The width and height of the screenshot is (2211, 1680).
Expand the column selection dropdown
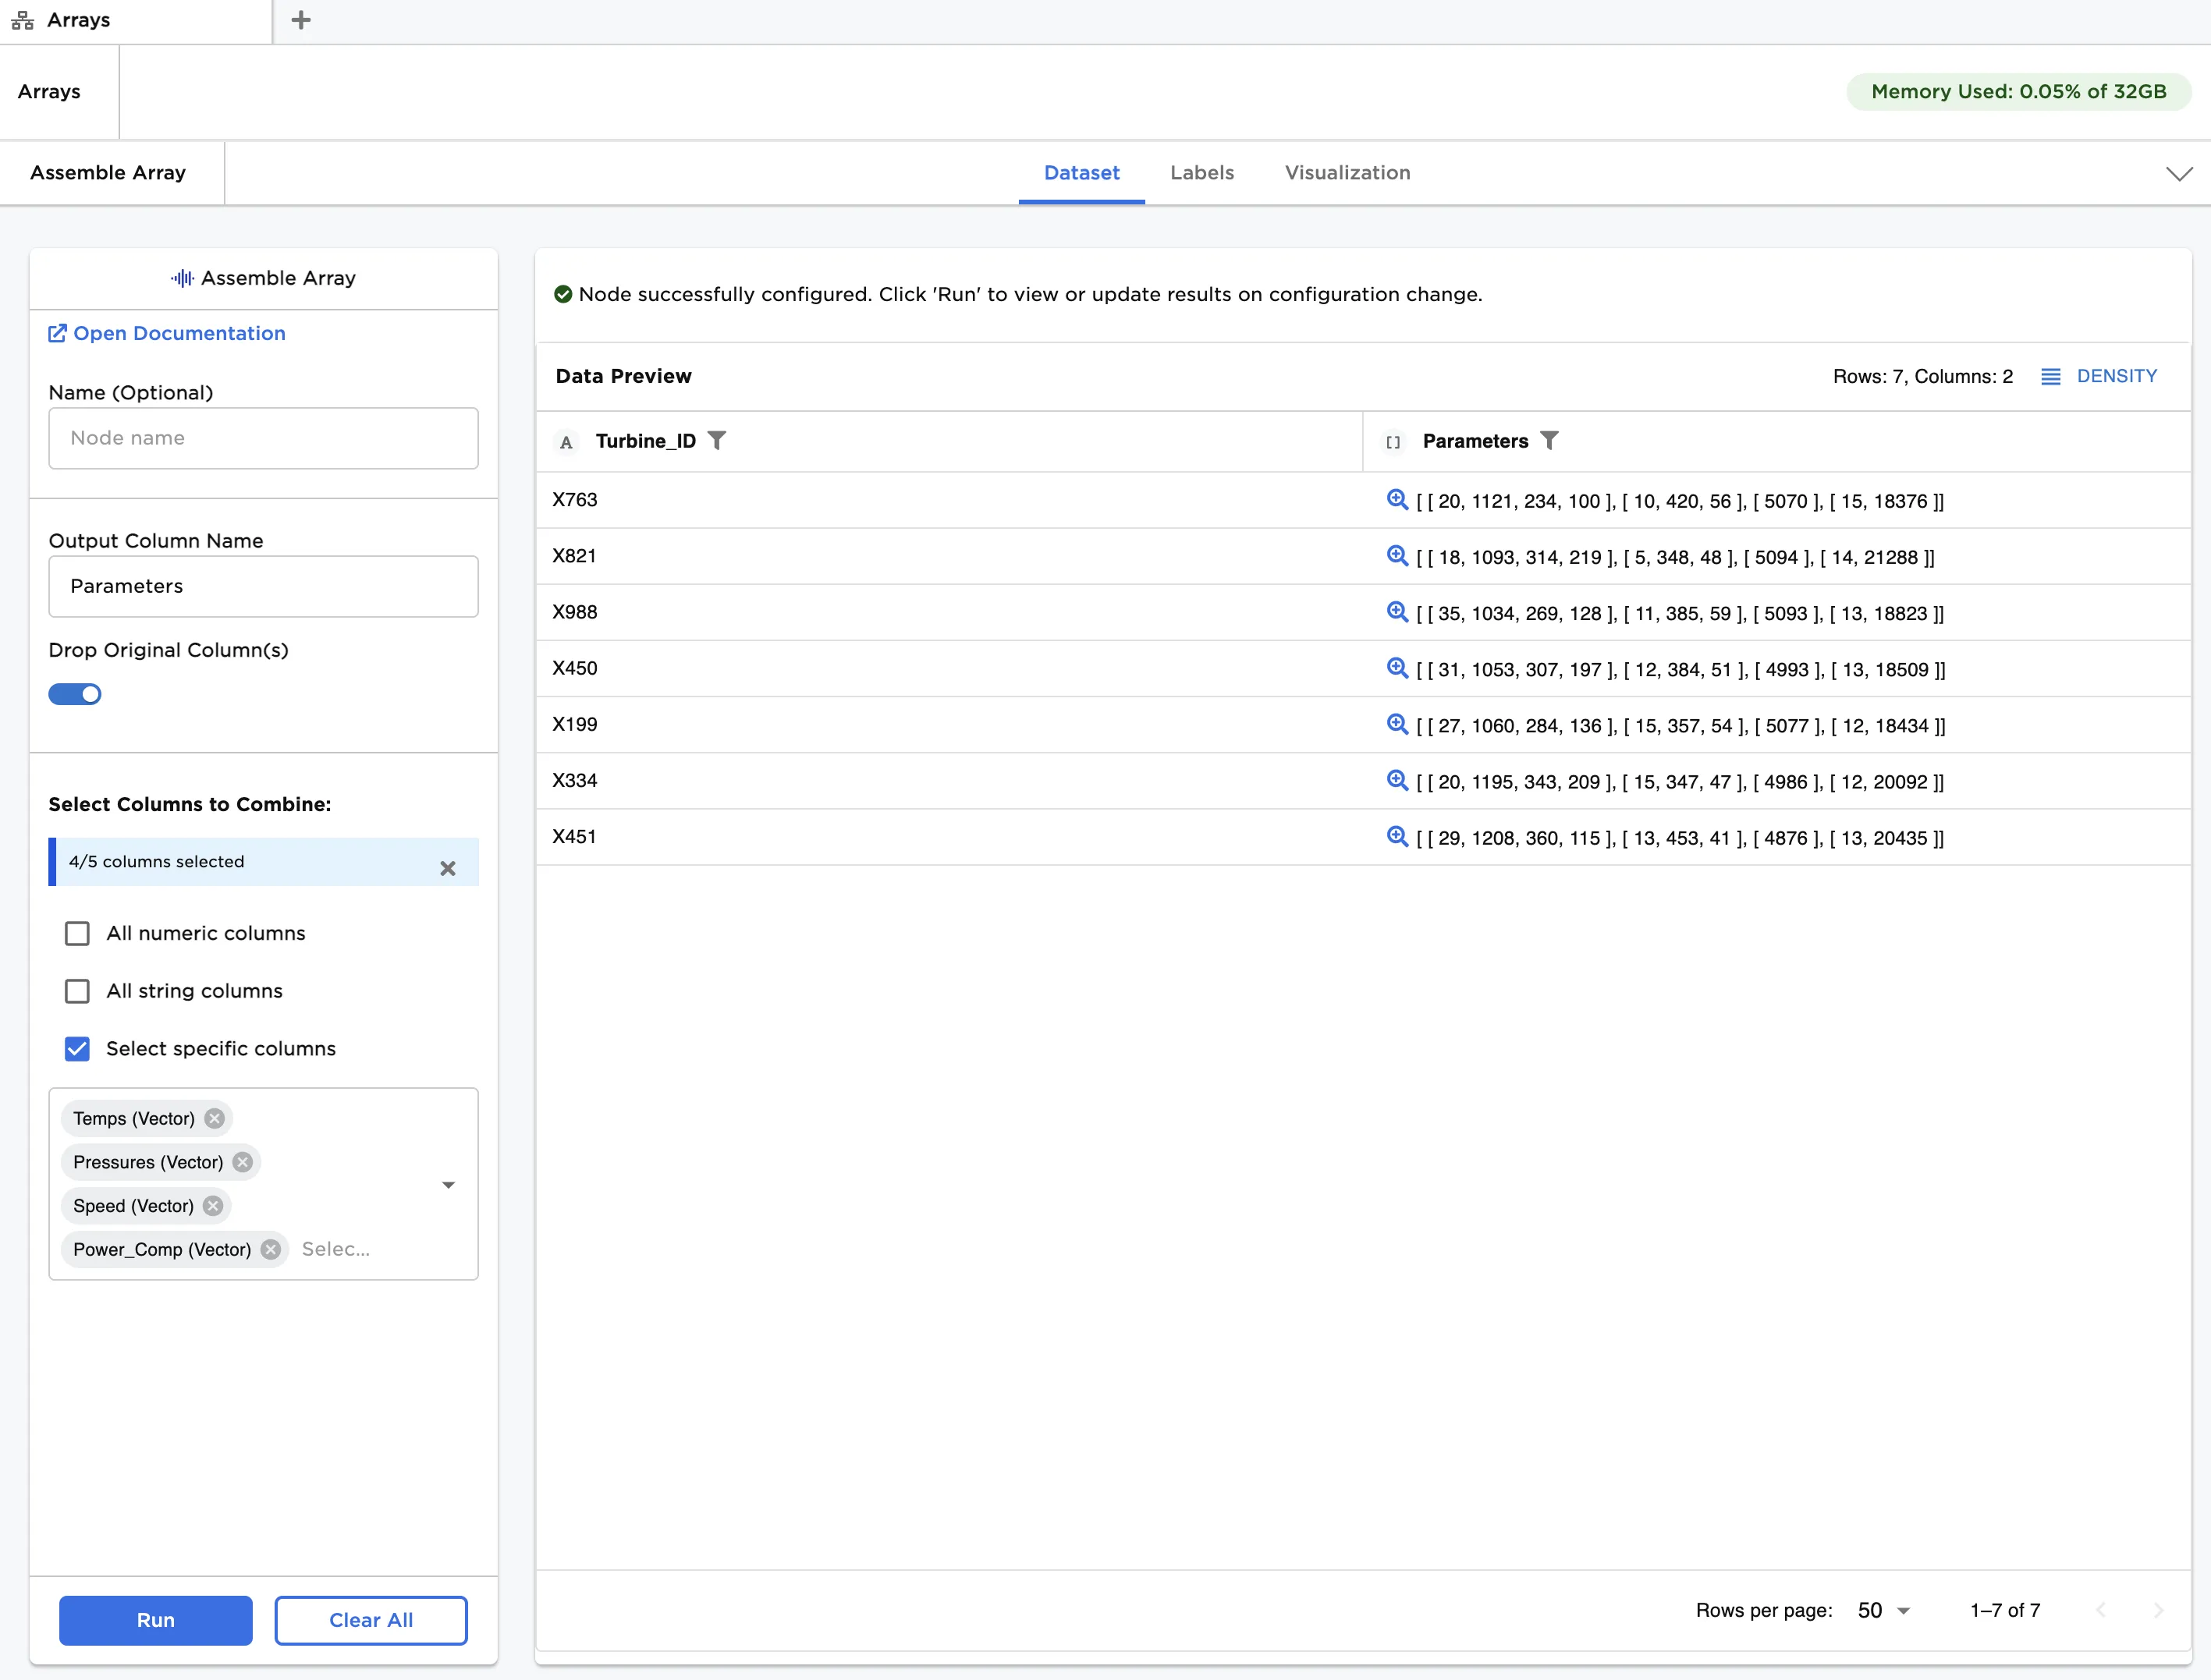[x=449, y=1184]
